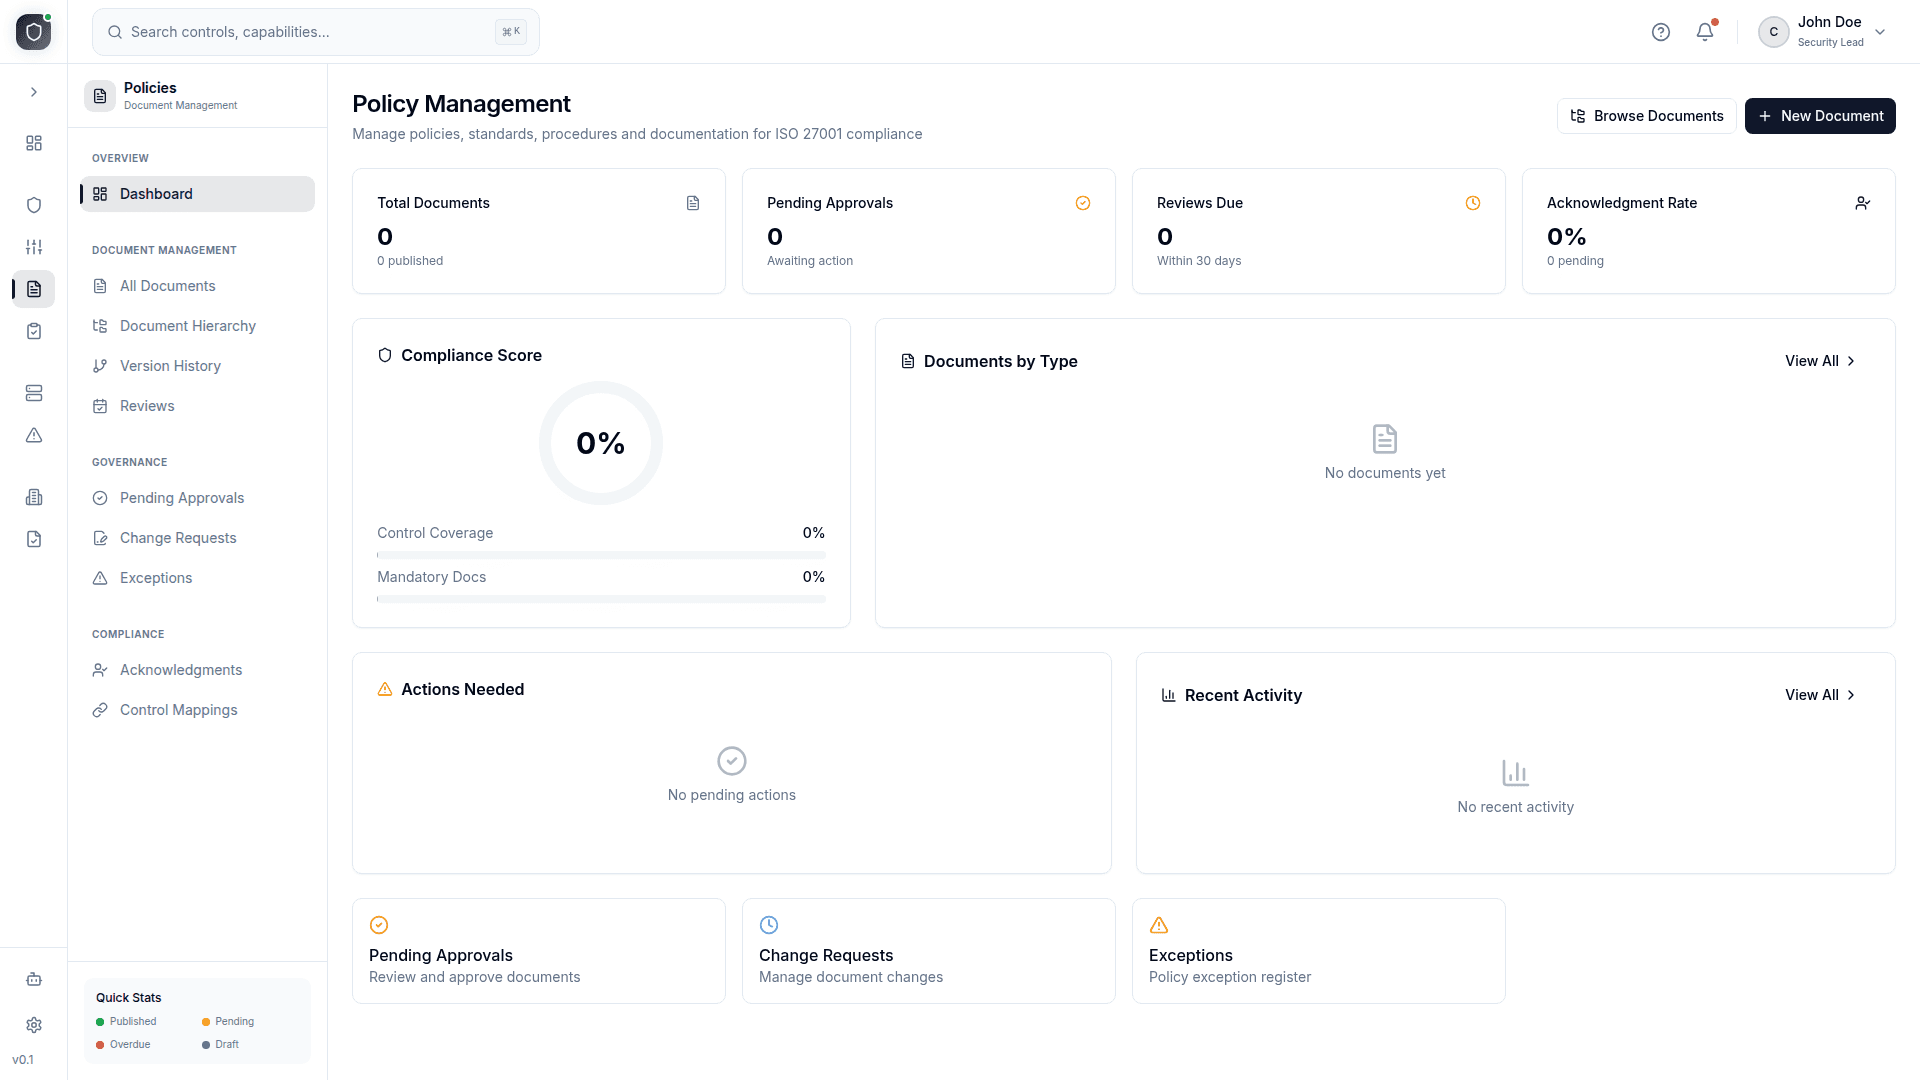
Task: Open All Documents from the sidebar menu
Action: click(167, 286)
